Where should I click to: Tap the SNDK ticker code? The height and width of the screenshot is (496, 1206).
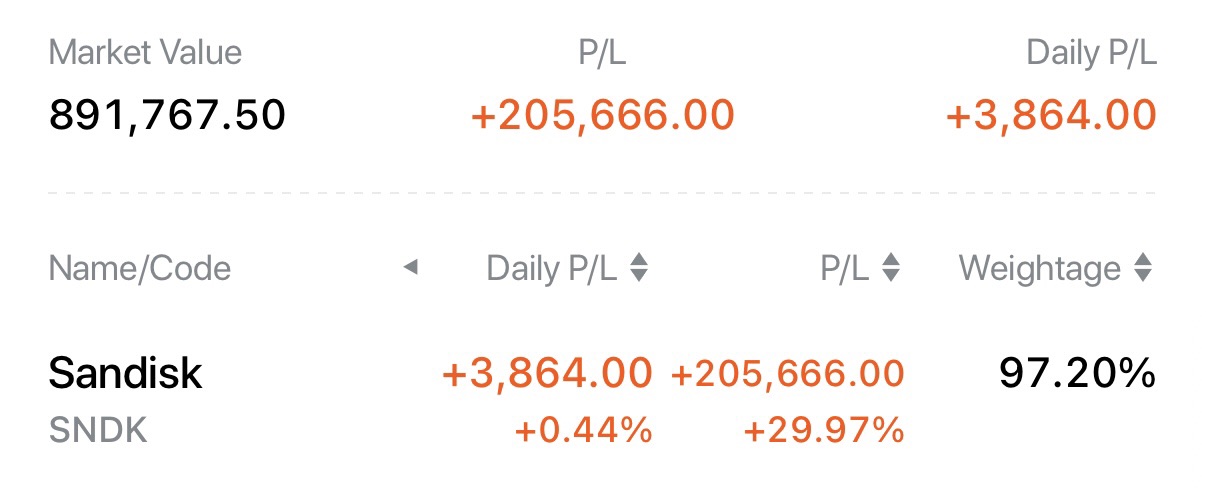tap(98, 431)
